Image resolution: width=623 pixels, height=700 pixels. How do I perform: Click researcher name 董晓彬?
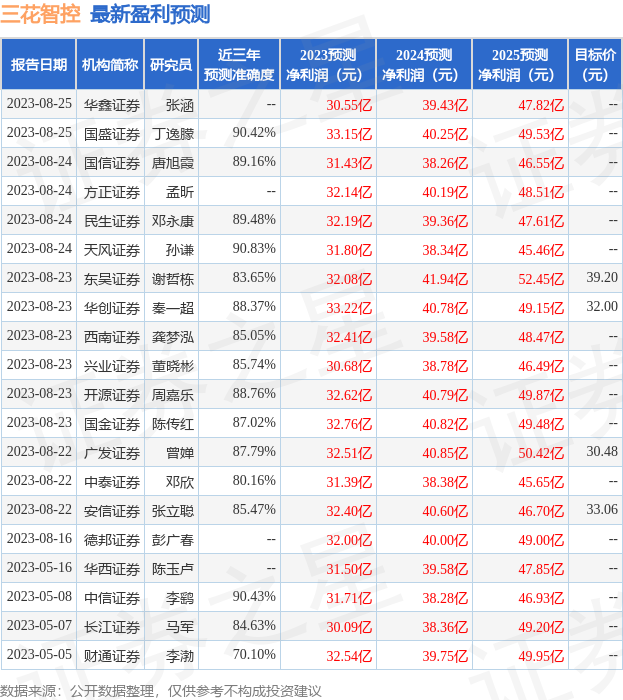pyautogui.click(x=173, y=367)
